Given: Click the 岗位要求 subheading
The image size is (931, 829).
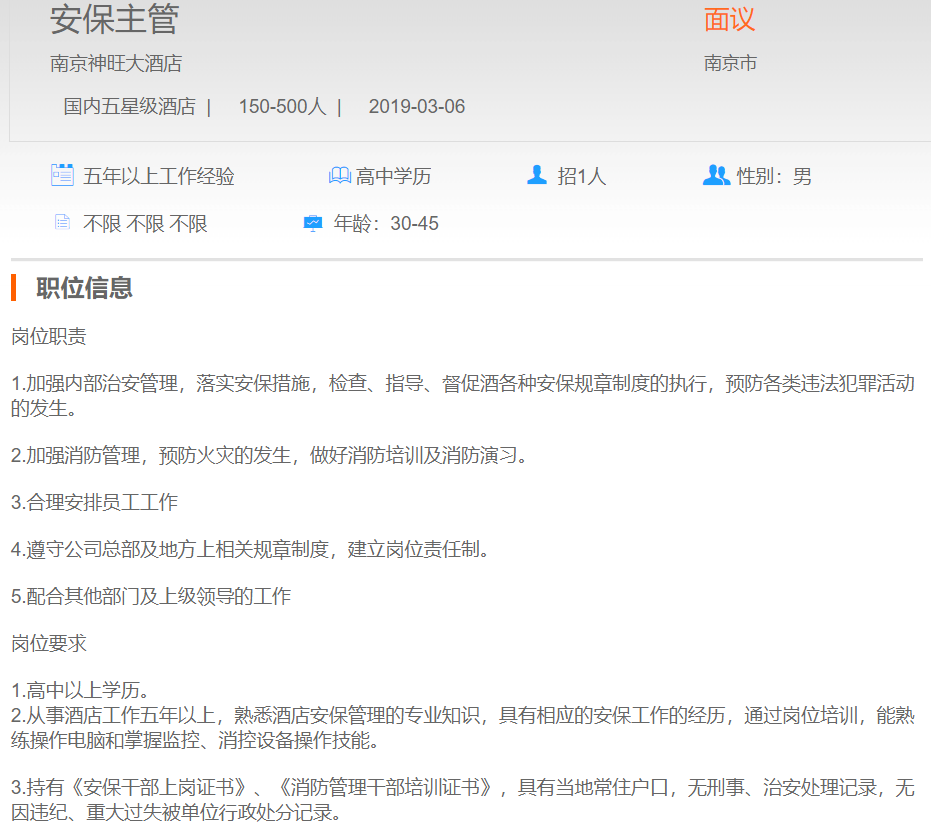Looking at the screenshot, I should coord(49,643).
